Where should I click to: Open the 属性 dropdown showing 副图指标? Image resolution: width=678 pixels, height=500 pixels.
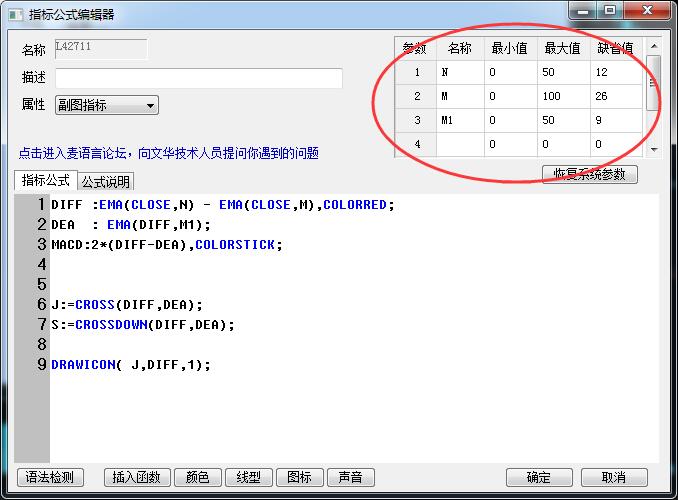click(107, 105)
